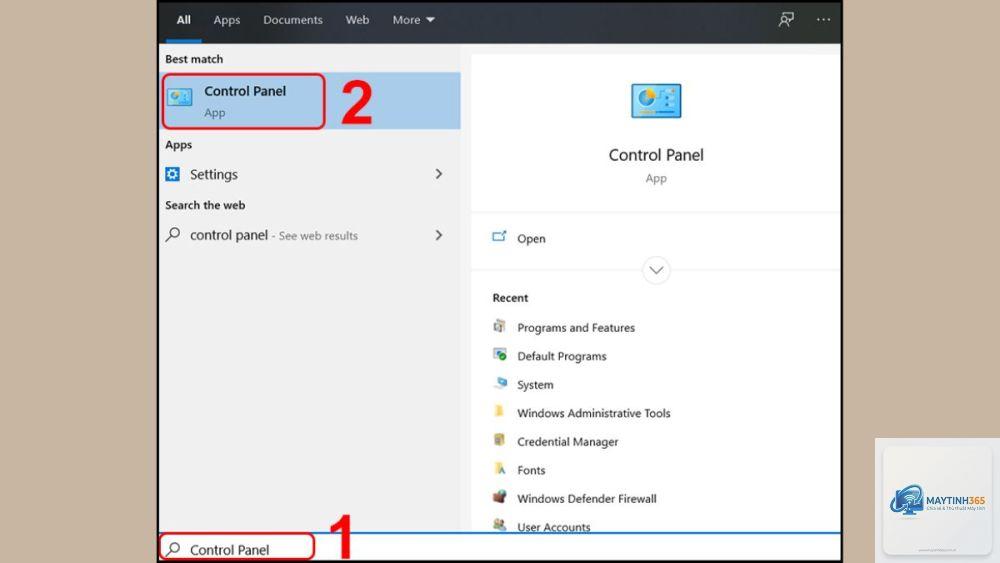
Task: Click the search box magnifier icon
Action: click(x=173, y=548)
